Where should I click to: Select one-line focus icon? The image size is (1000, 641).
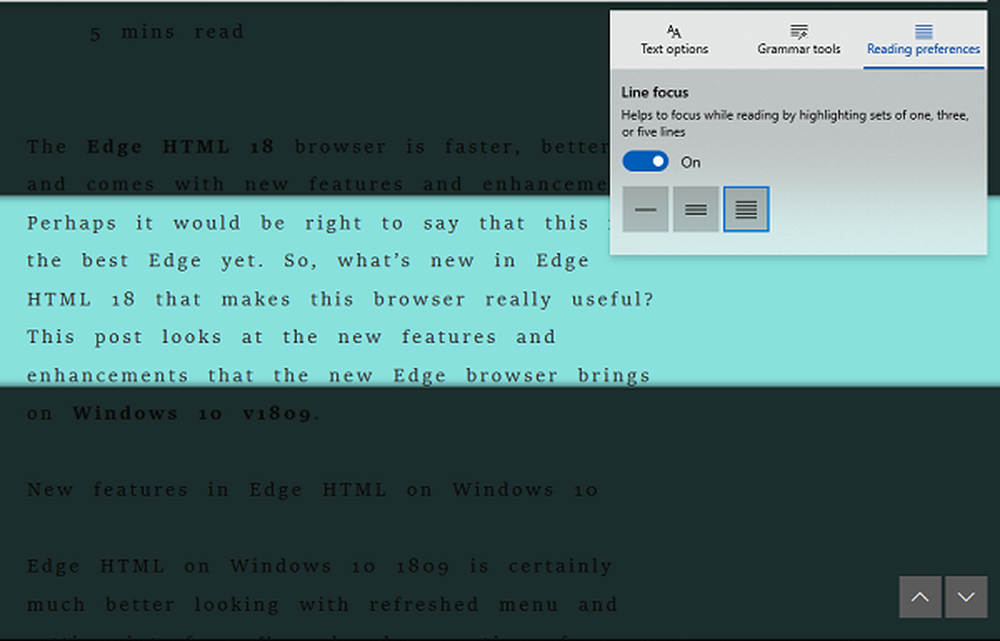point(645,209)
